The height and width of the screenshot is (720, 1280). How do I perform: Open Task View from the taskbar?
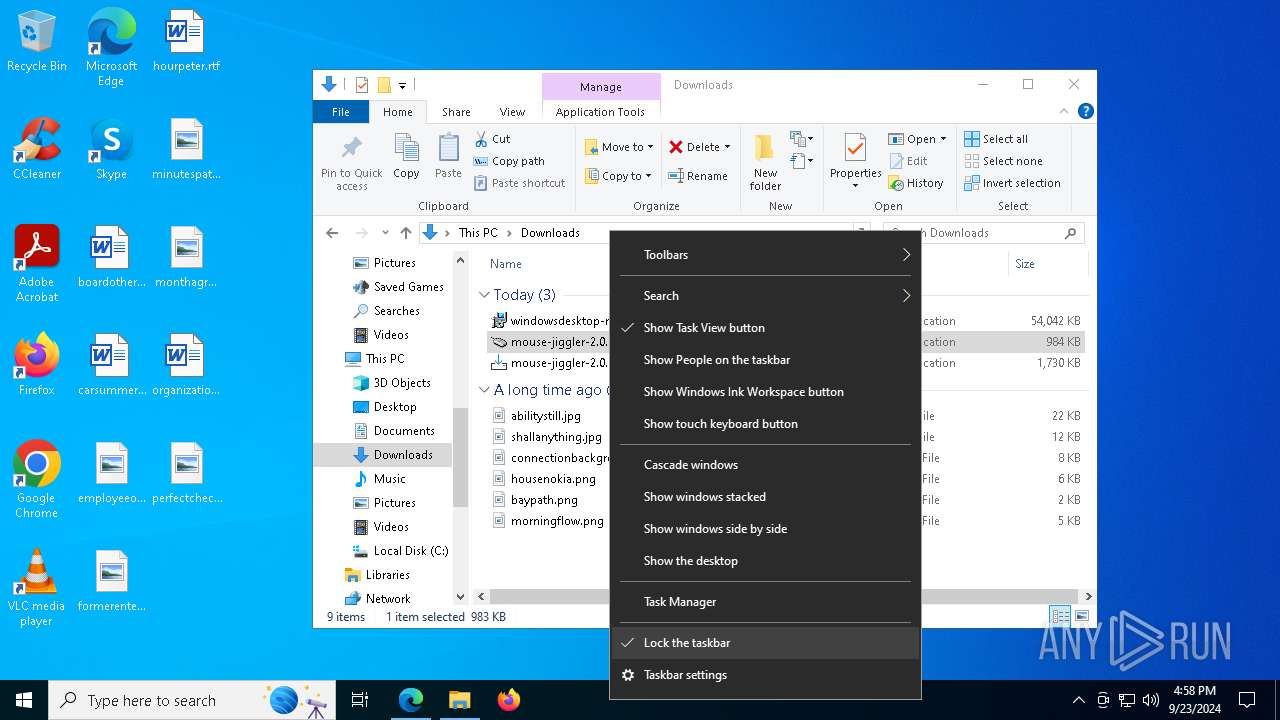pyautogui.click(x=360, y=700)
